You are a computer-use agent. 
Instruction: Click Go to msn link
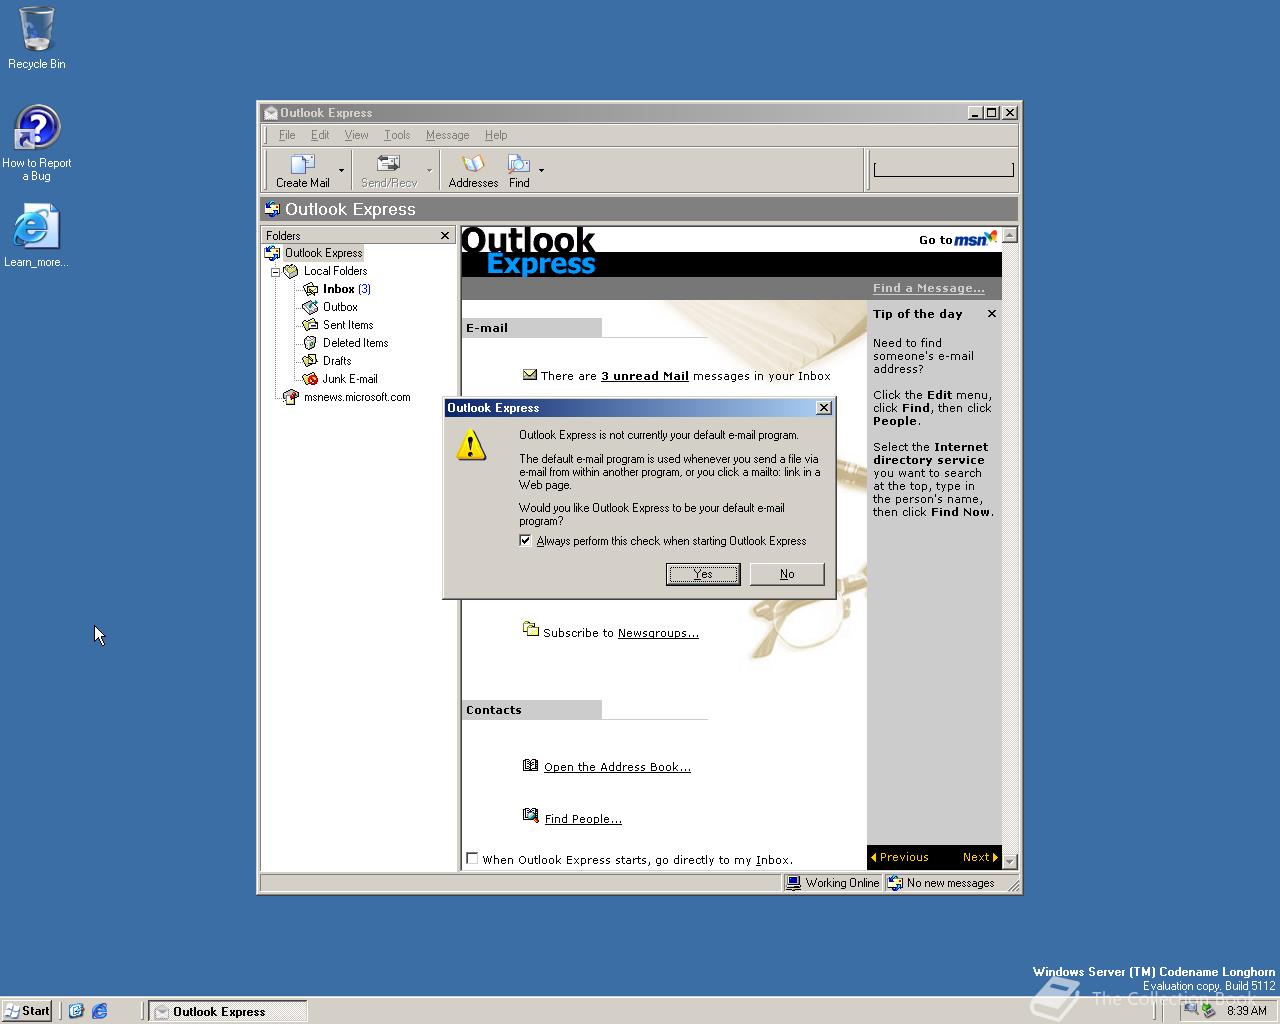[958, 239]
